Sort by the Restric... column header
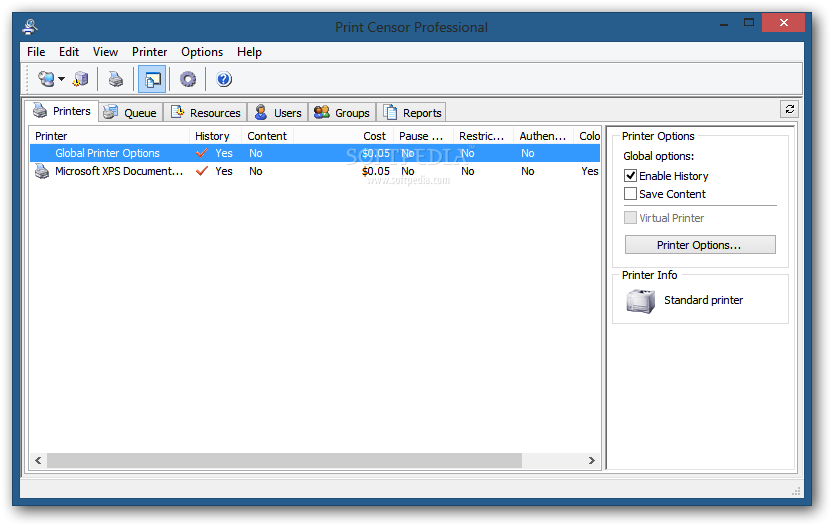The width and height of the screenshot is (832, 526). point(483,136)
